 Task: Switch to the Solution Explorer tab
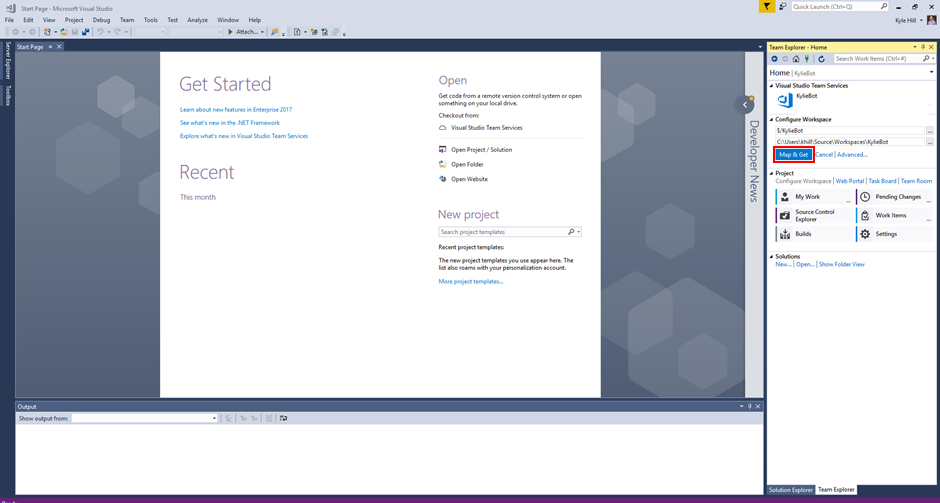(x=791, y=490)
